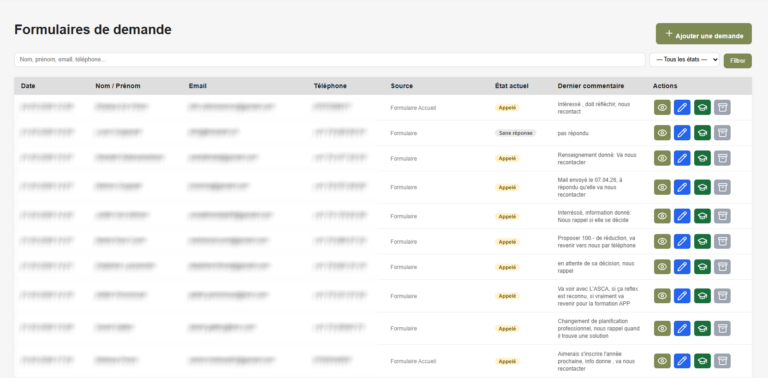Screen dimensions: 768x378
Task: Click graduation cap in 'Va voir avec L'ASCA' row
Action: (x=702, y=296)
